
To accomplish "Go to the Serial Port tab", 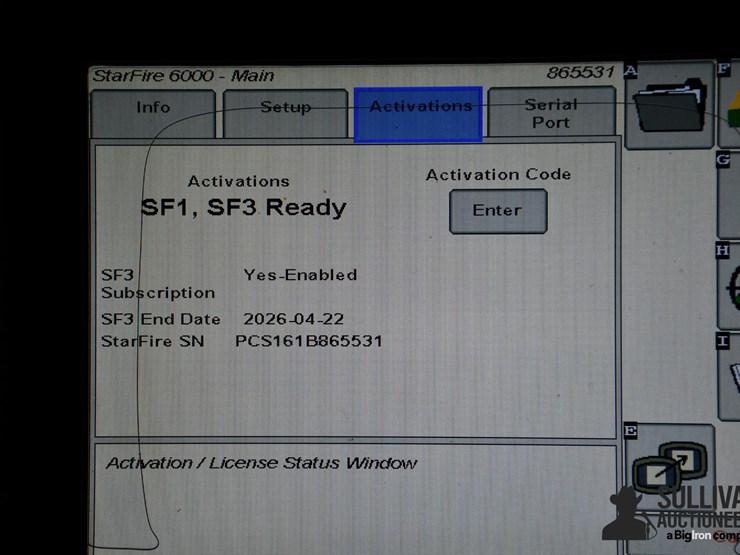I will point(550,113).
